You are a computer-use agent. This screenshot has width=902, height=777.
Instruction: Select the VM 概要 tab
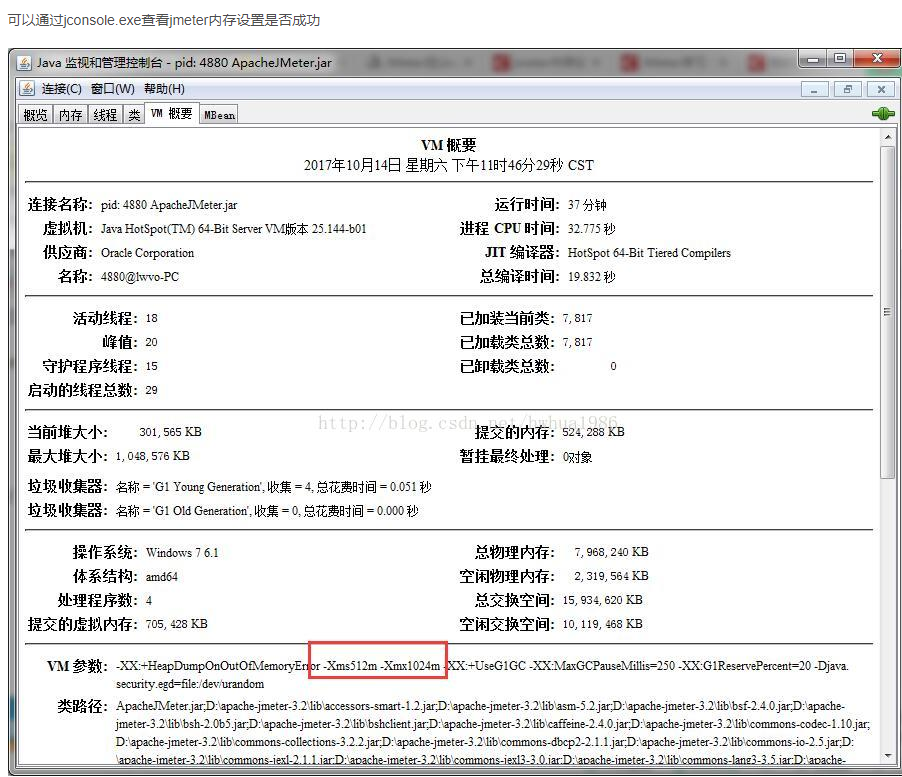tap(171, 113)
